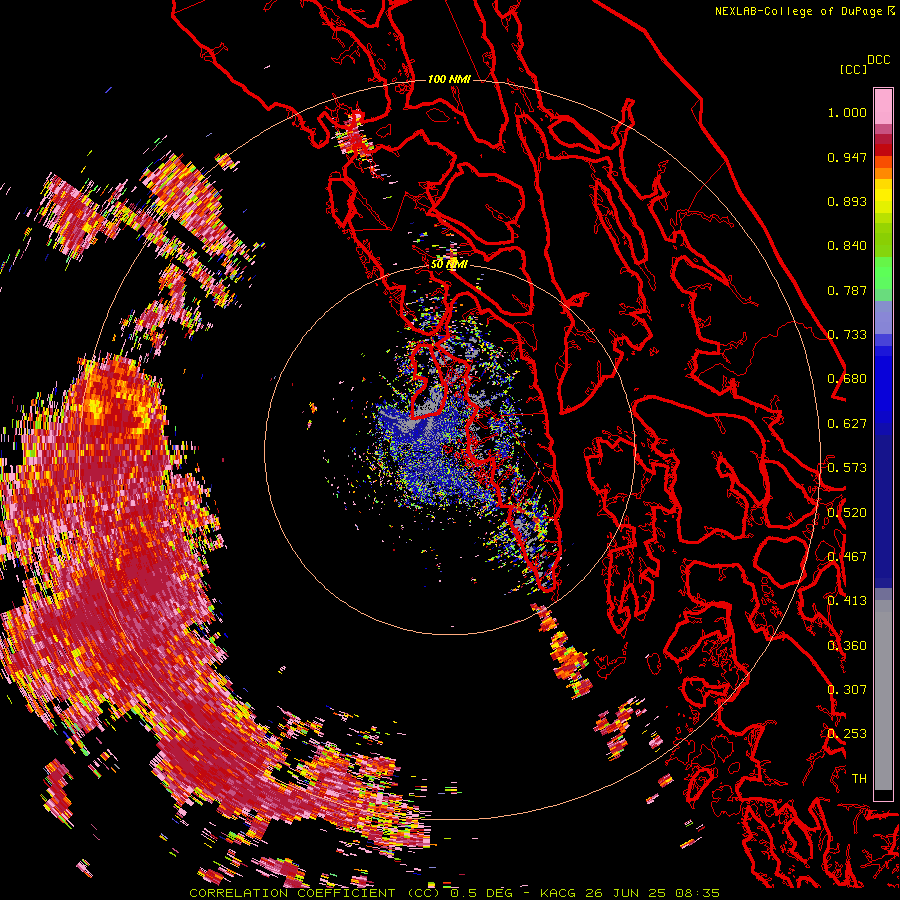Click the 0.520 scale value

[x=847, y=513]
